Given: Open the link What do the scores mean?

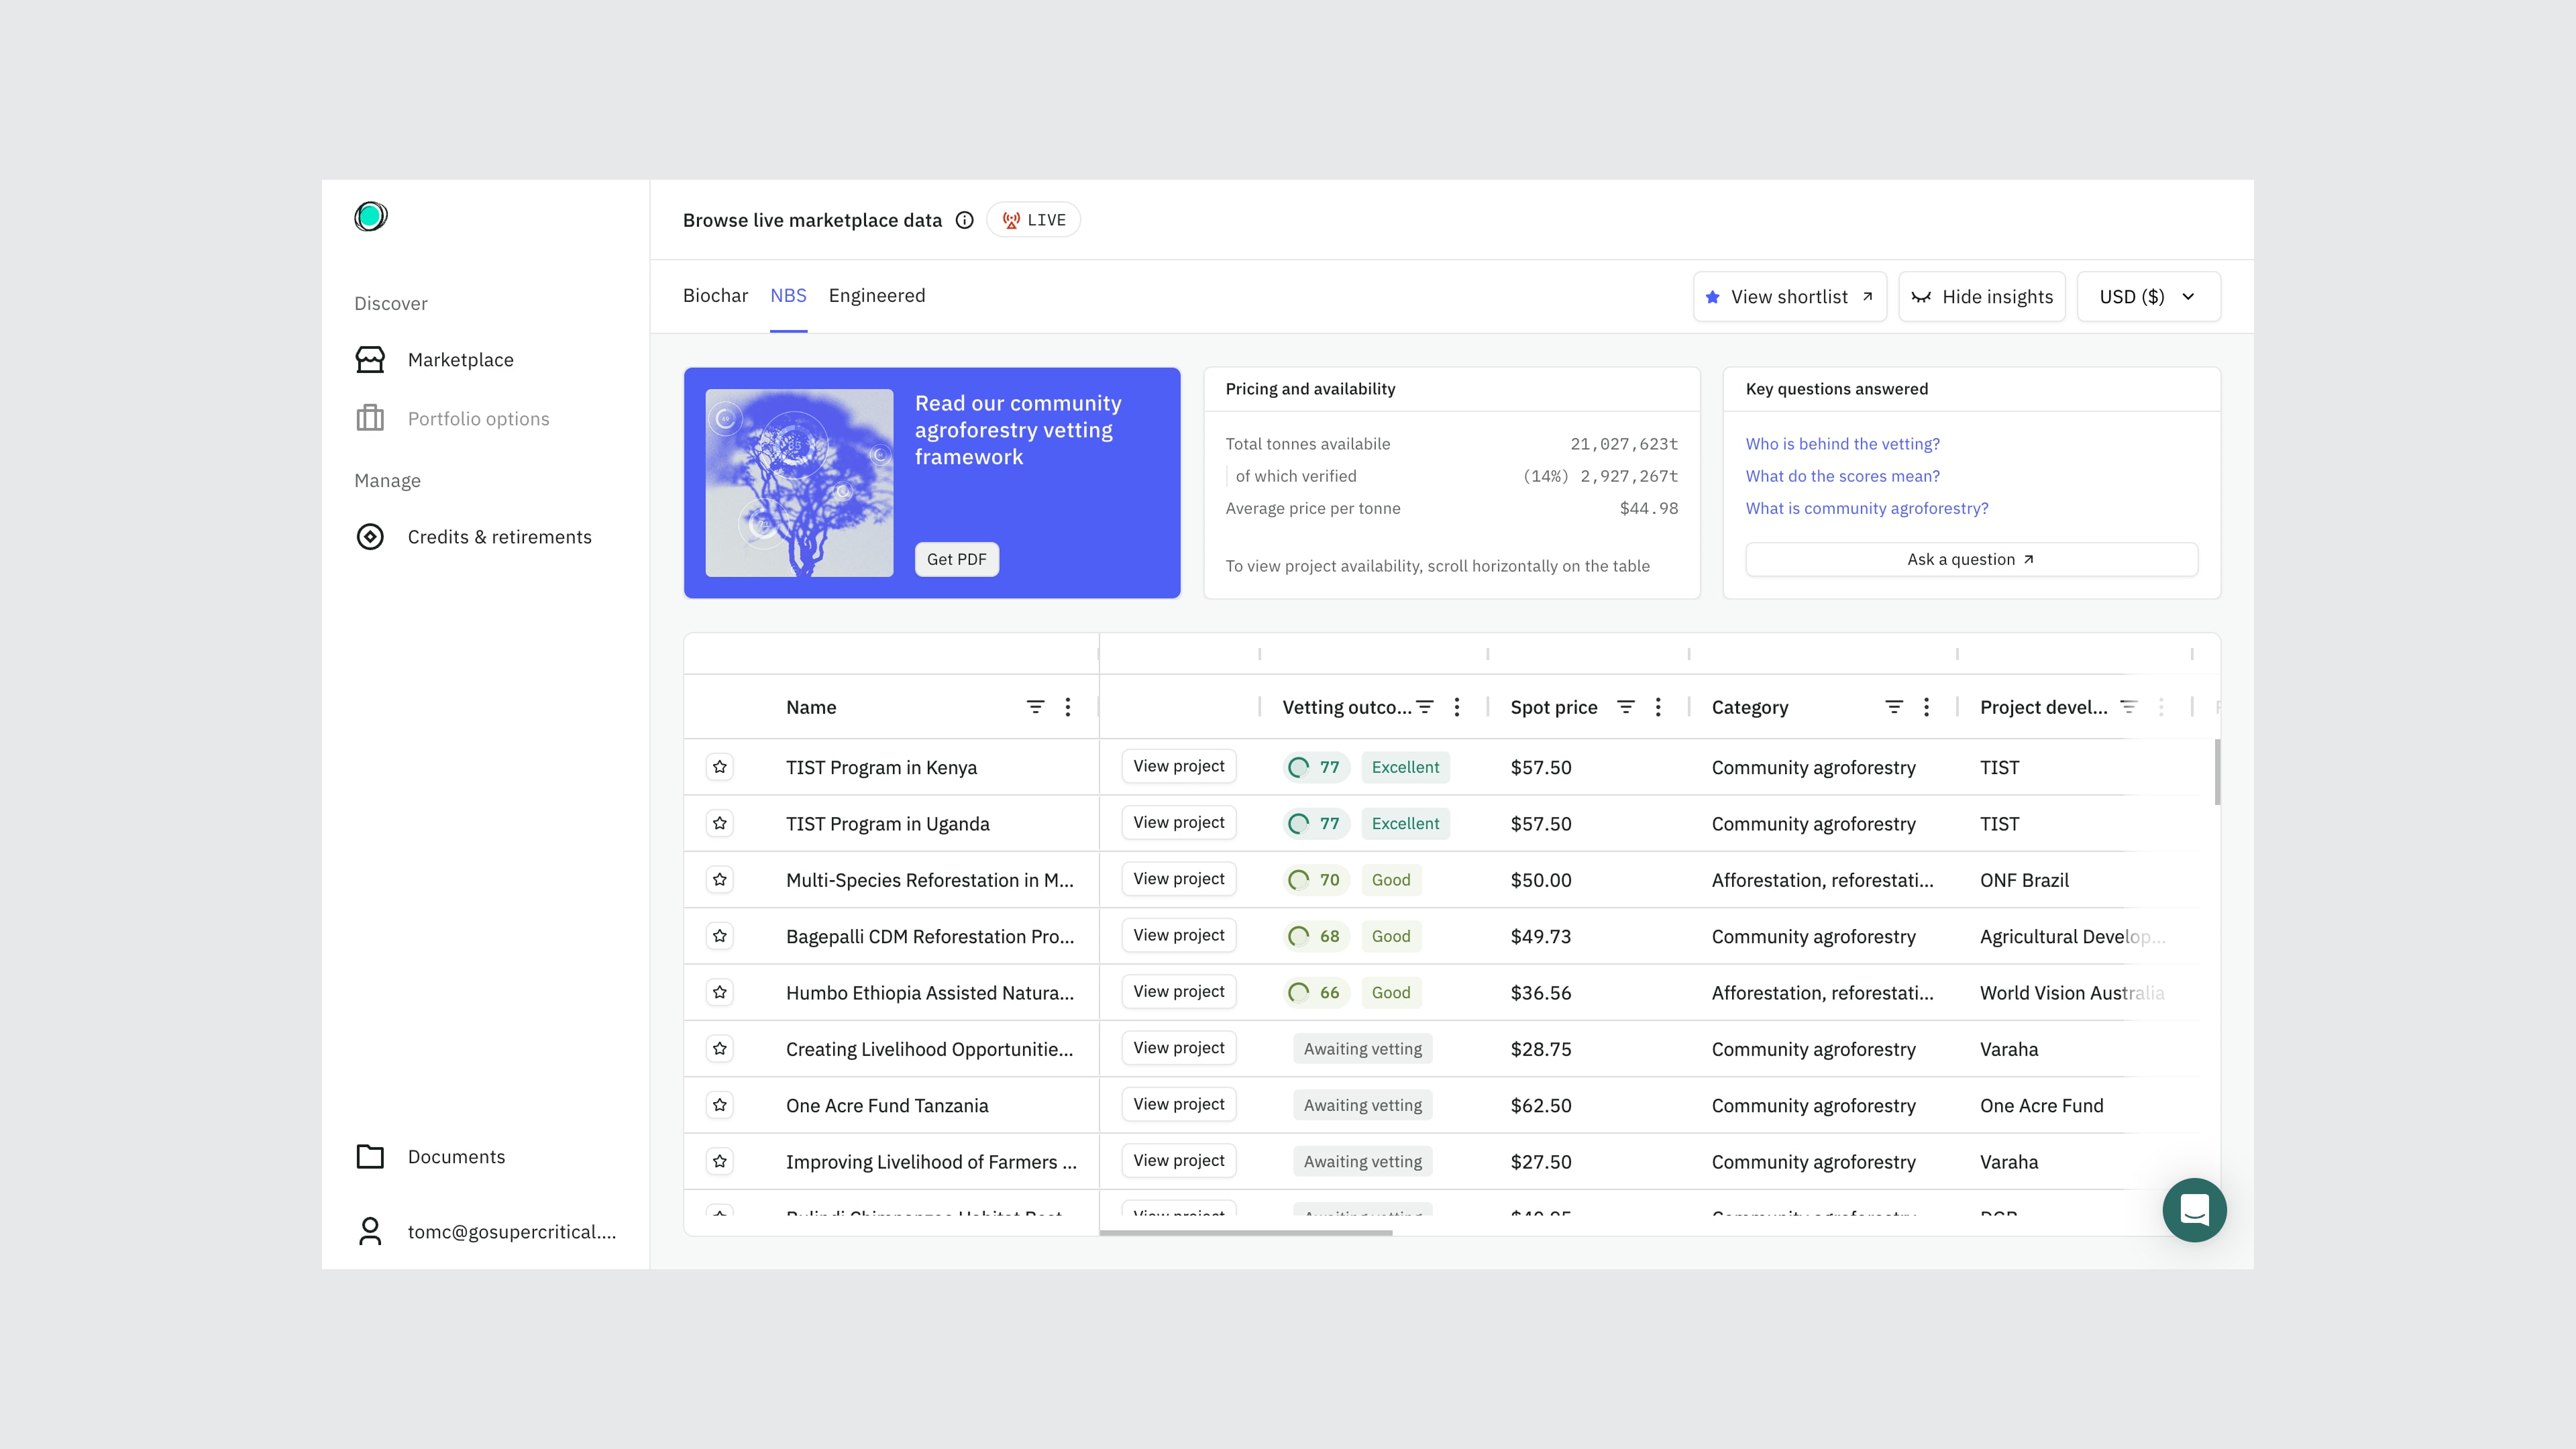Looking at the screenshot, I should click(1842, 476).
